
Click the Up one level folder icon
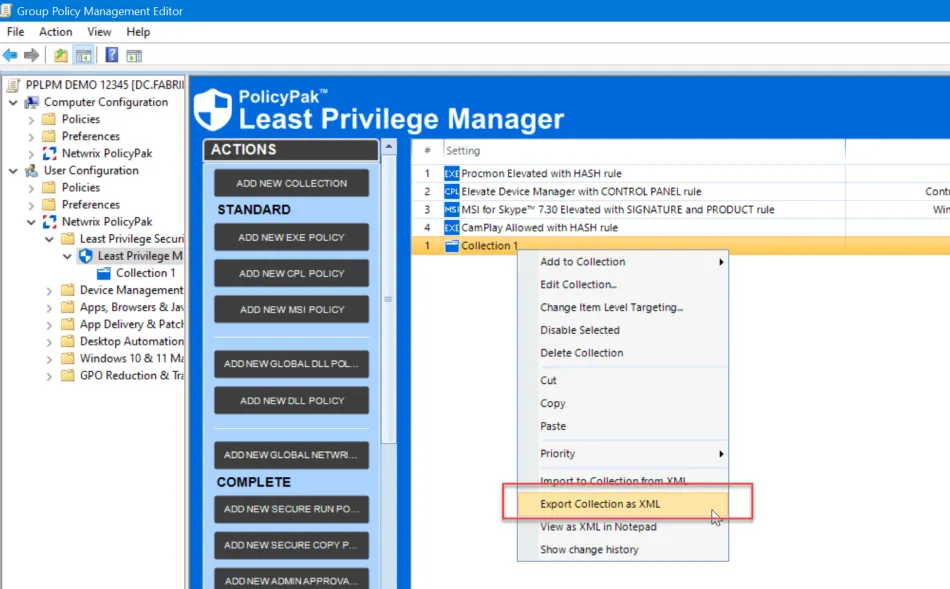coord(61,55)
